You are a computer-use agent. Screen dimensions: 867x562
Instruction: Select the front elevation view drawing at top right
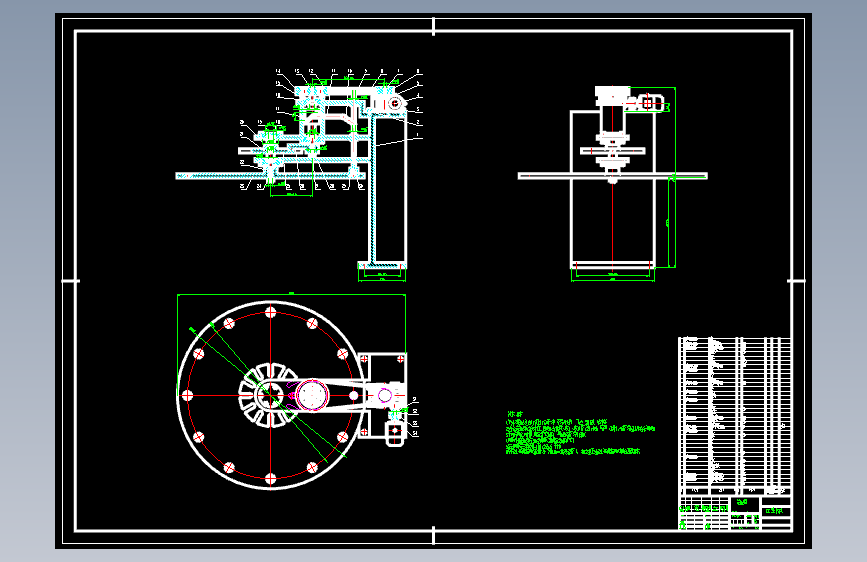pyautogui.click(x=613, y=183)
